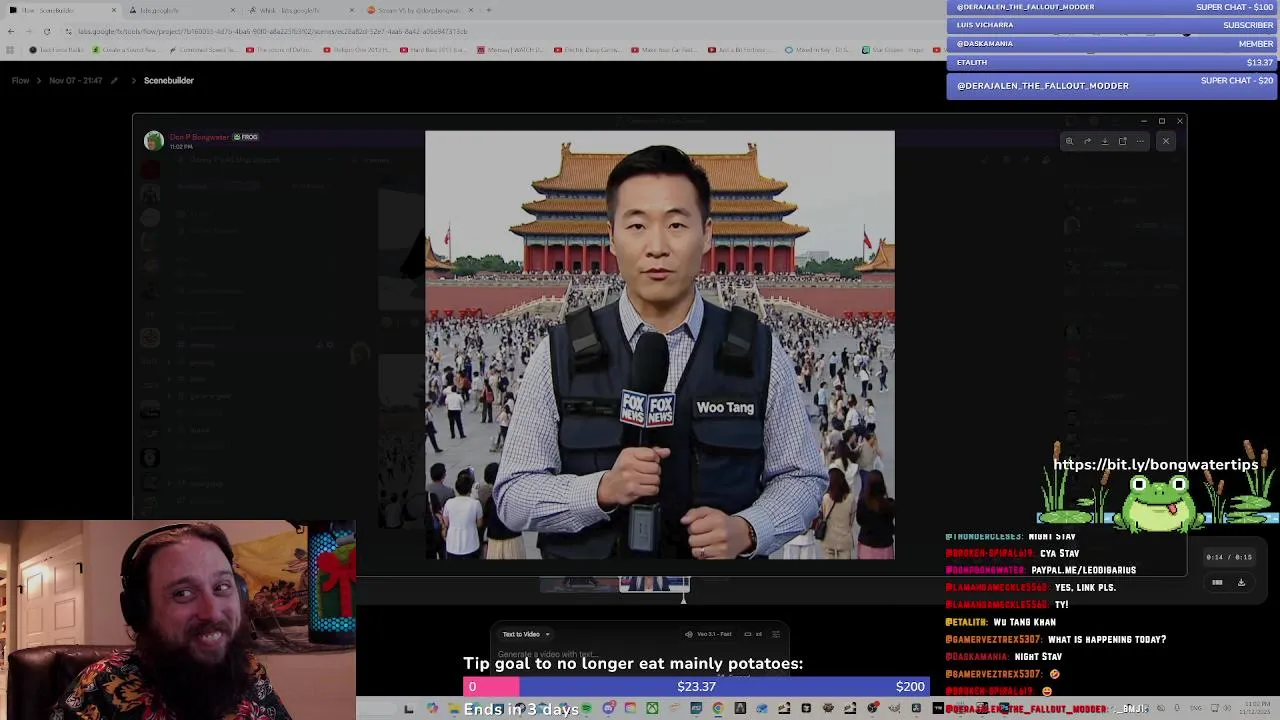Image resolution: width=1280 pixels, height=720 pixels.
Task: Open Chrome from the Windows taskbar
Action: 718,709
